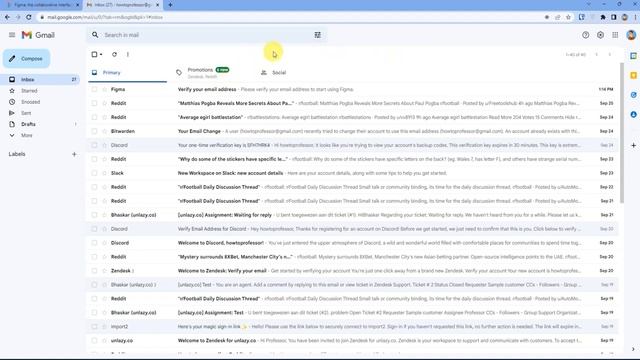This screenshot has width=640, height=360.
Task: Open the Google apps grid
Action: (x=615, y=35)
